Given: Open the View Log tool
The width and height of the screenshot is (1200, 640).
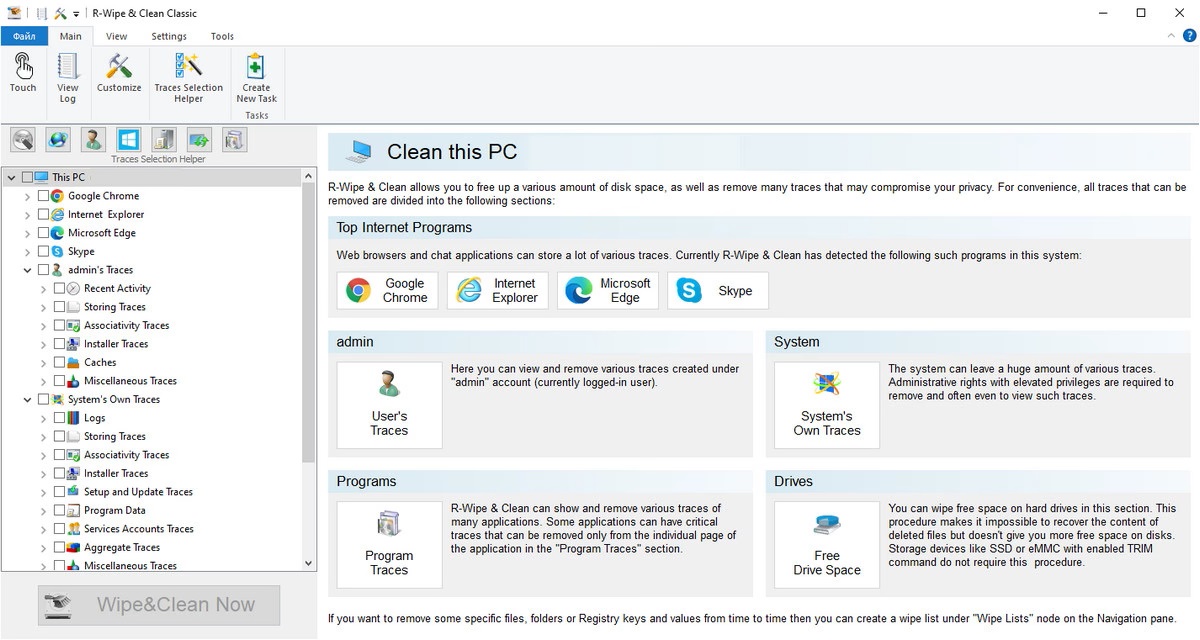Looking at the screenshot, I should point(67,78).
